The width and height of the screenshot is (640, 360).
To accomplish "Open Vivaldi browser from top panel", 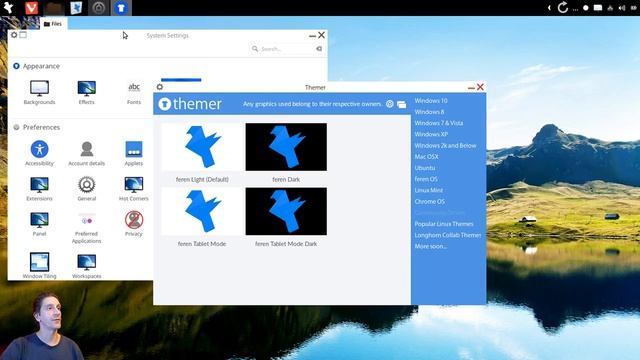I will click(31, 8).
